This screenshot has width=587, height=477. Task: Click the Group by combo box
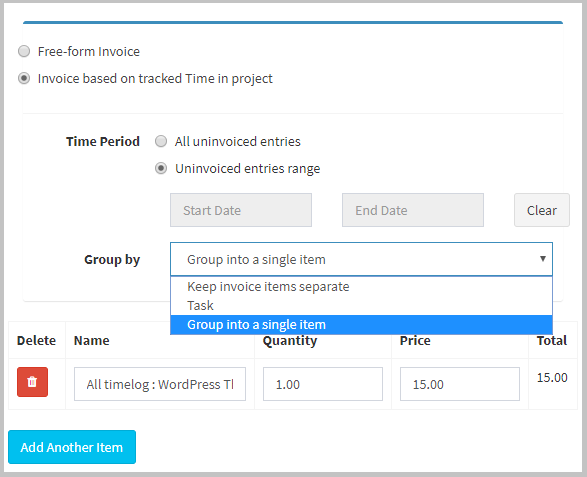pos(361,259)
